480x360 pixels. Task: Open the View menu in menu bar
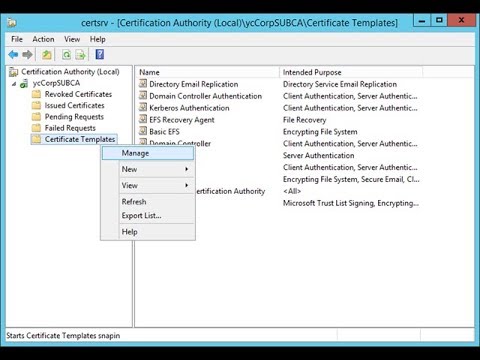[x=72, y=39]
